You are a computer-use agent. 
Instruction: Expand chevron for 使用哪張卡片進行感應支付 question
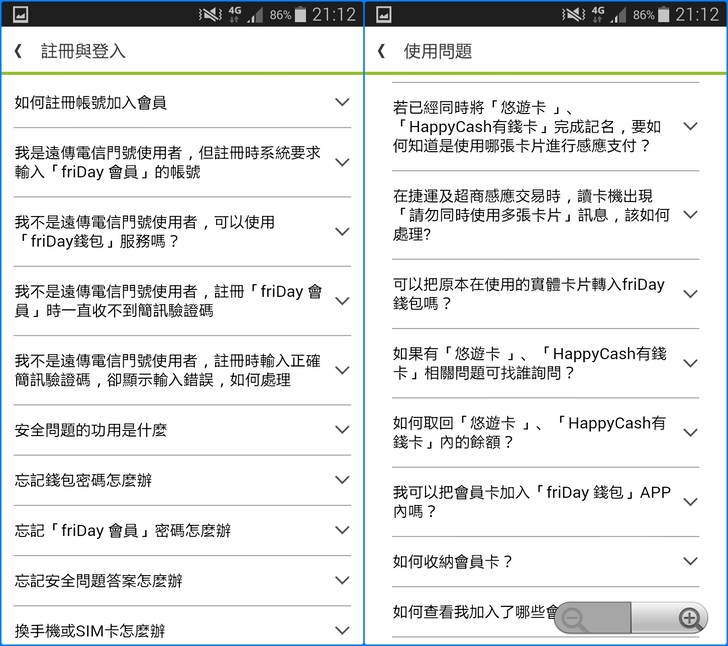point(691,126)
